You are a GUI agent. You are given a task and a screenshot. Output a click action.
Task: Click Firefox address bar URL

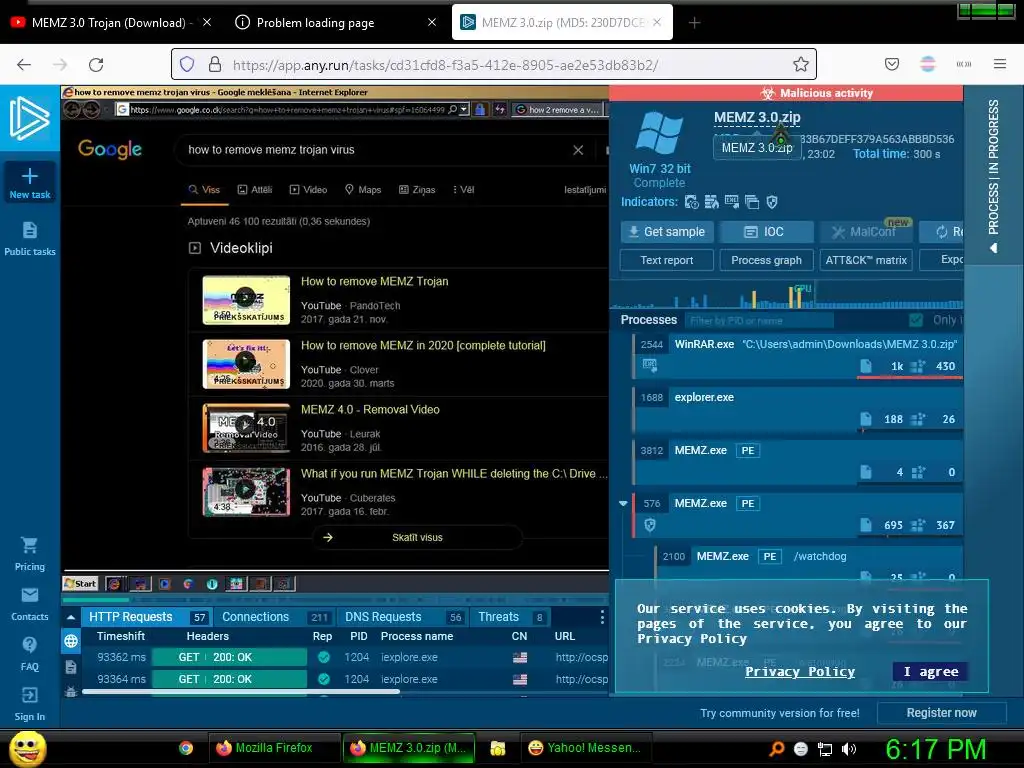pos(445,65)
